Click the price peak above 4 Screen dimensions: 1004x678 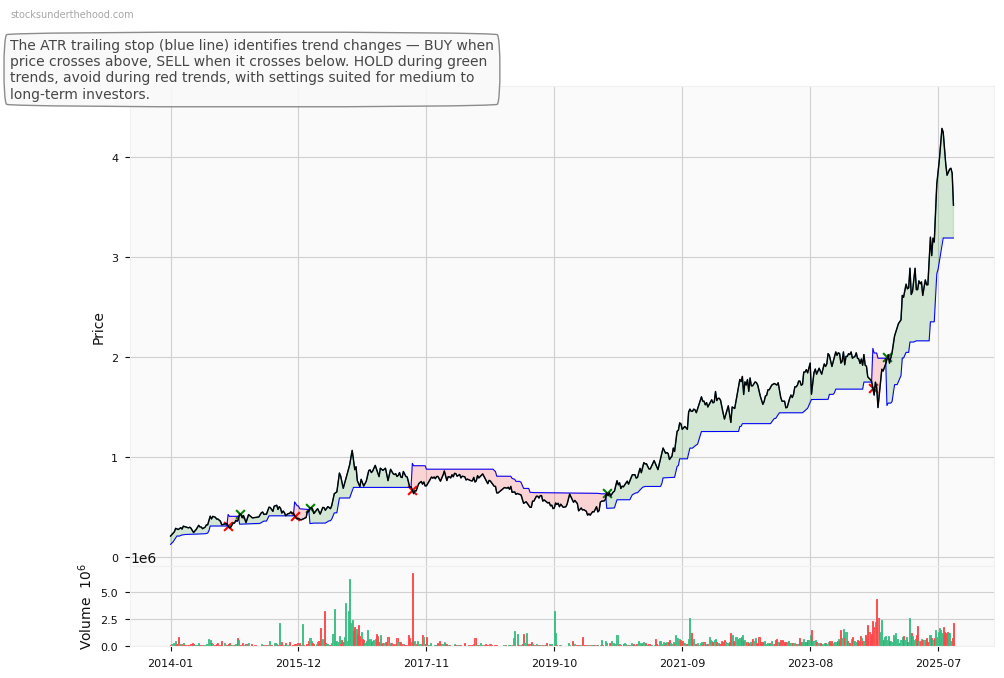941,129
